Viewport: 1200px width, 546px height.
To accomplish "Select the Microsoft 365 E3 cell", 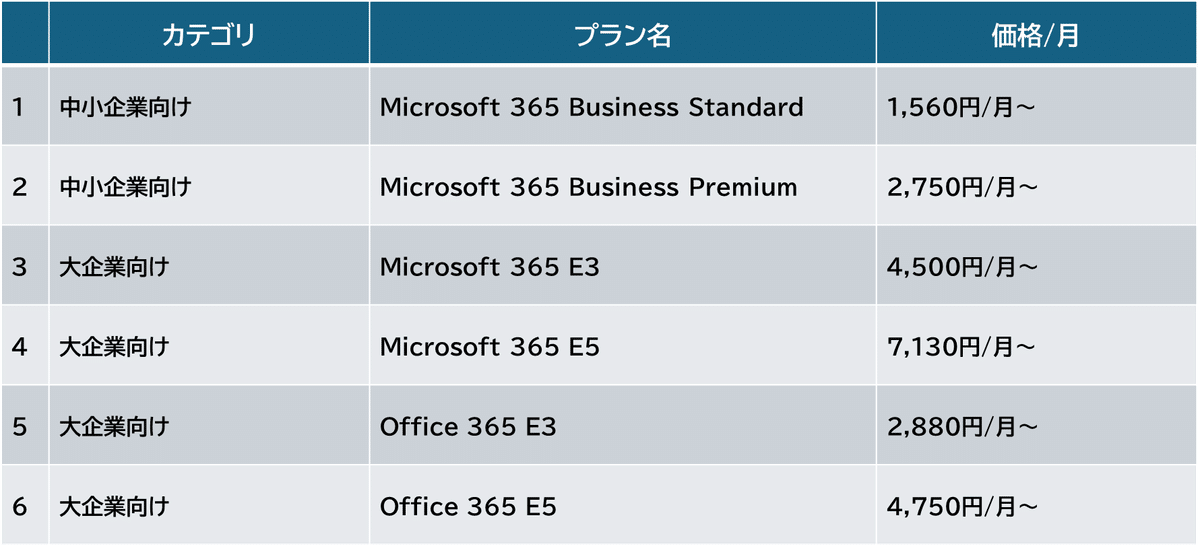I will click(623, 266).
